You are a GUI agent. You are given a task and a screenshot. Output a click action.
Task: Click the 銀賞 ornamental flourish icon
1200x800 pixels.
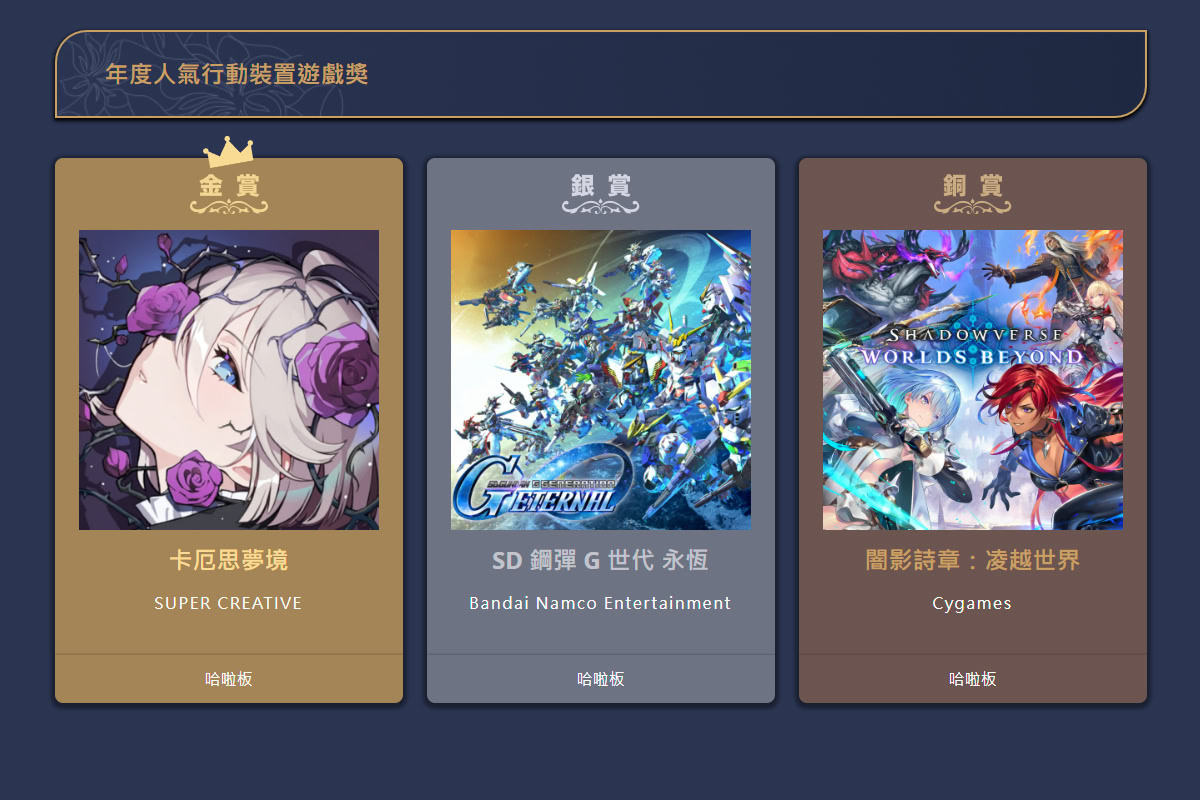601,206
